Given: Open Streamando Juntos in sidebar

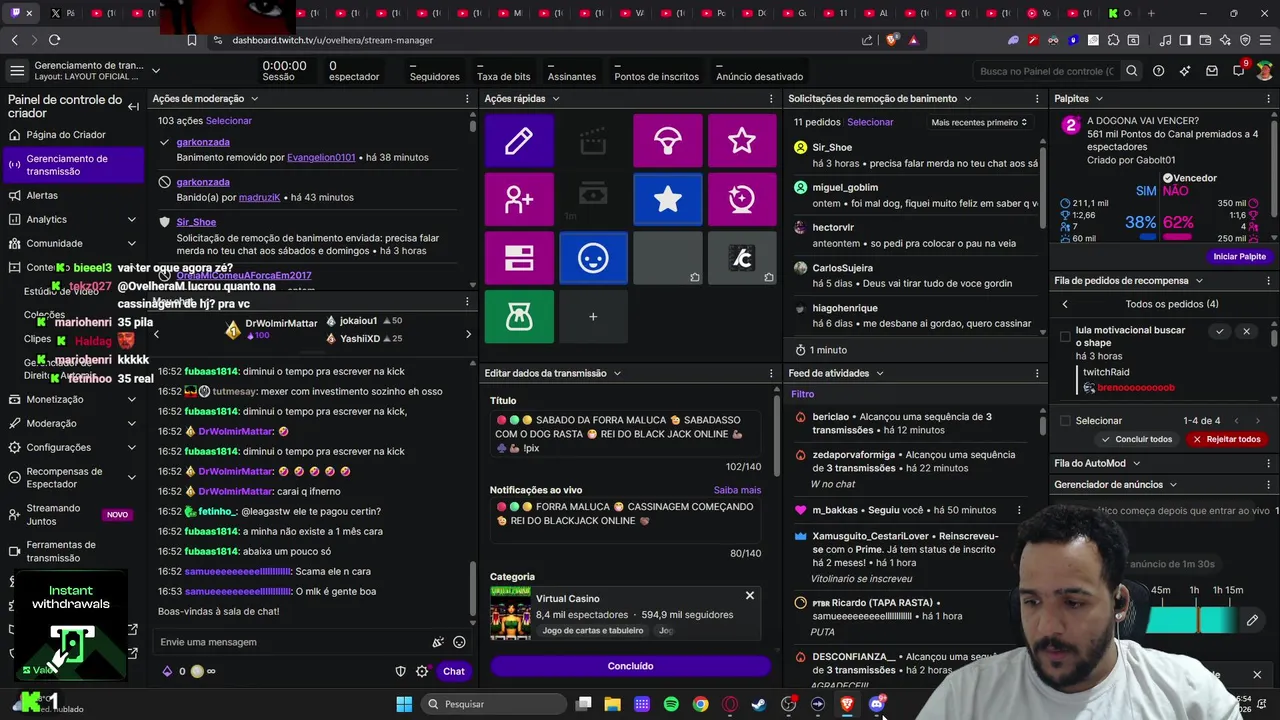Looking at the screenshot, I should (x=72, y=514).
